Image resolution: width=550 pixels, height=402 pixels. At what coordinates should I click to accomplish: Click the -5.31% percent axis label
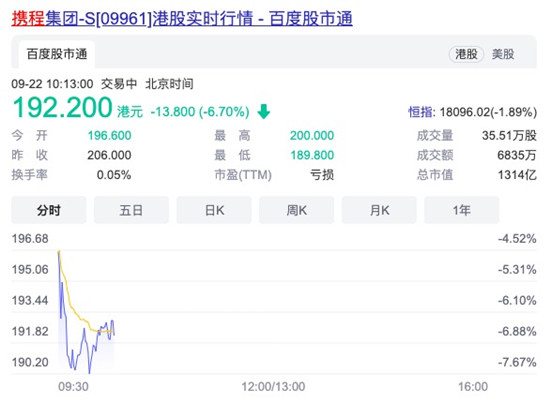point(517,270)
